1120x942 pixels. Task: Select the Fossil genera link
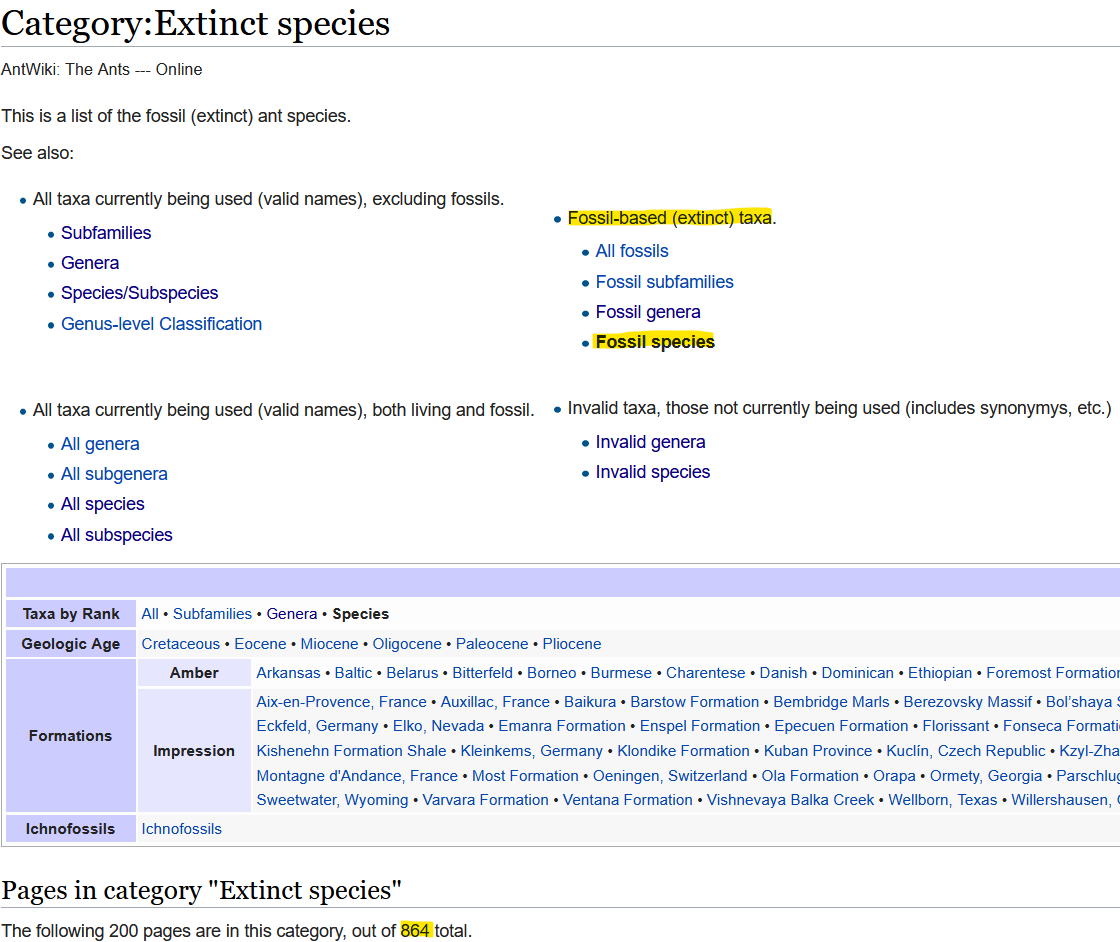[x=648, y=312]
